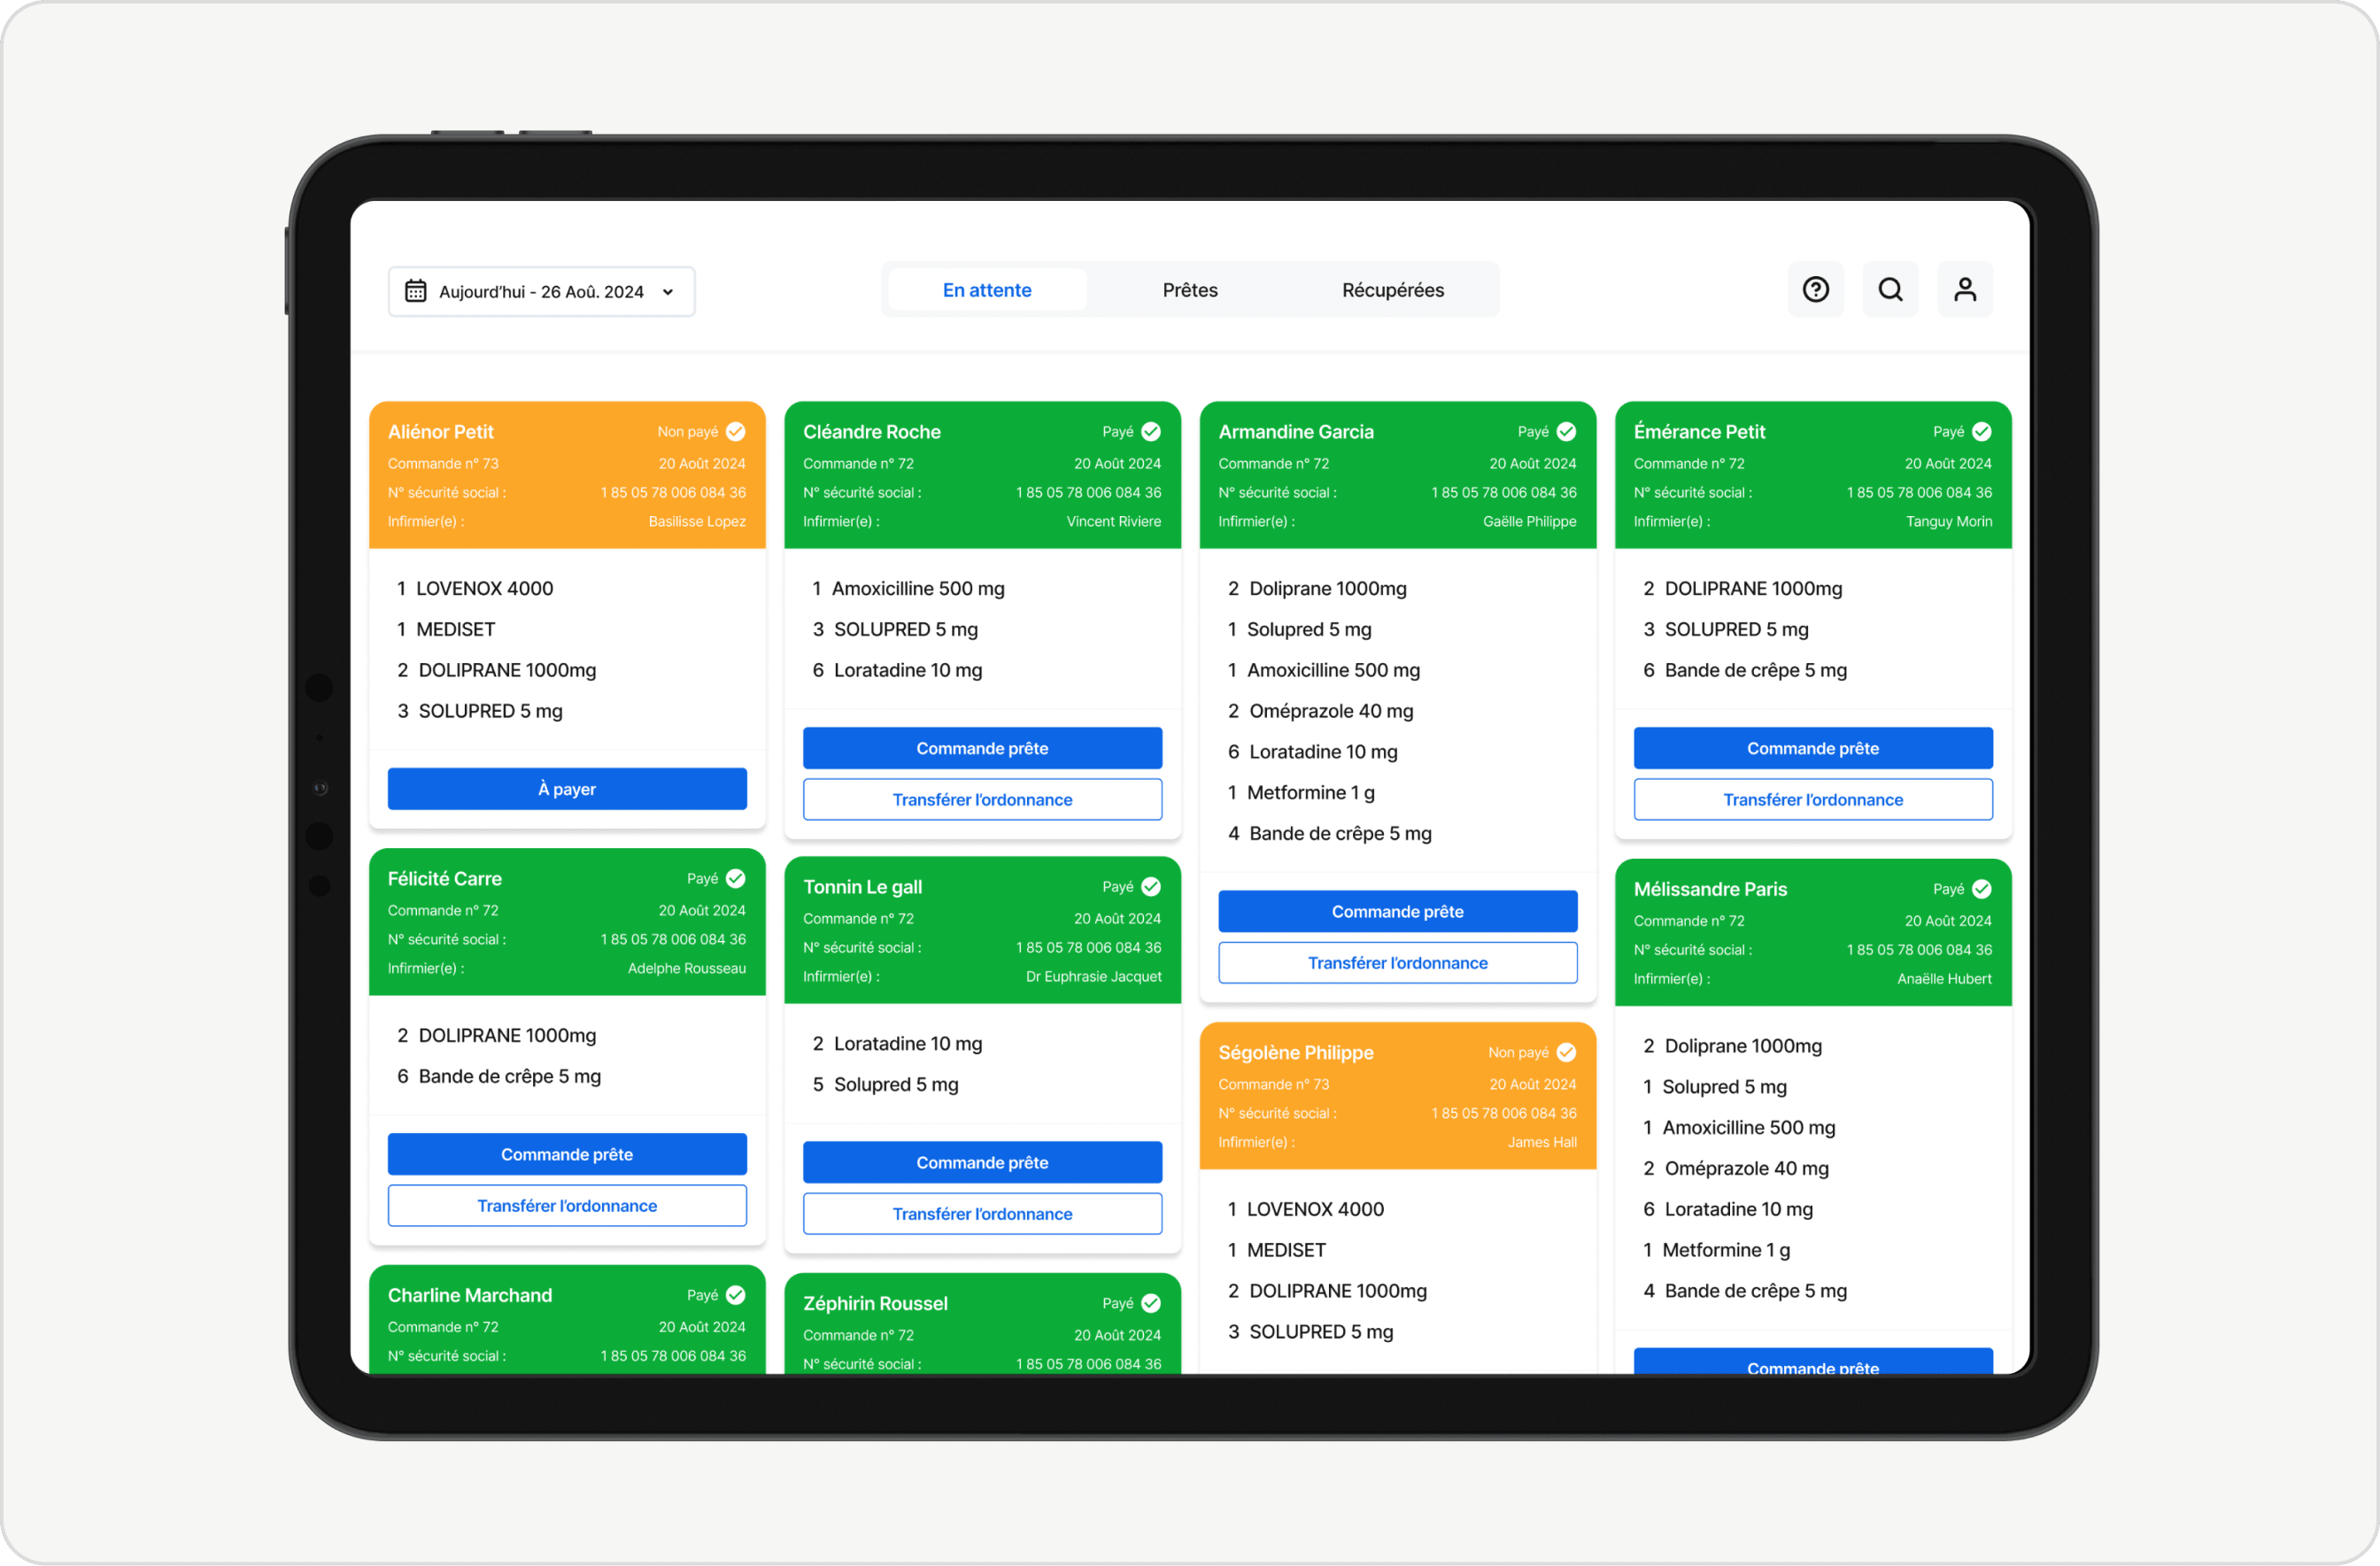2380x1566 pixels.
Task: Click À payer button for Aliénor Petit
Action: tap(567, 789)
